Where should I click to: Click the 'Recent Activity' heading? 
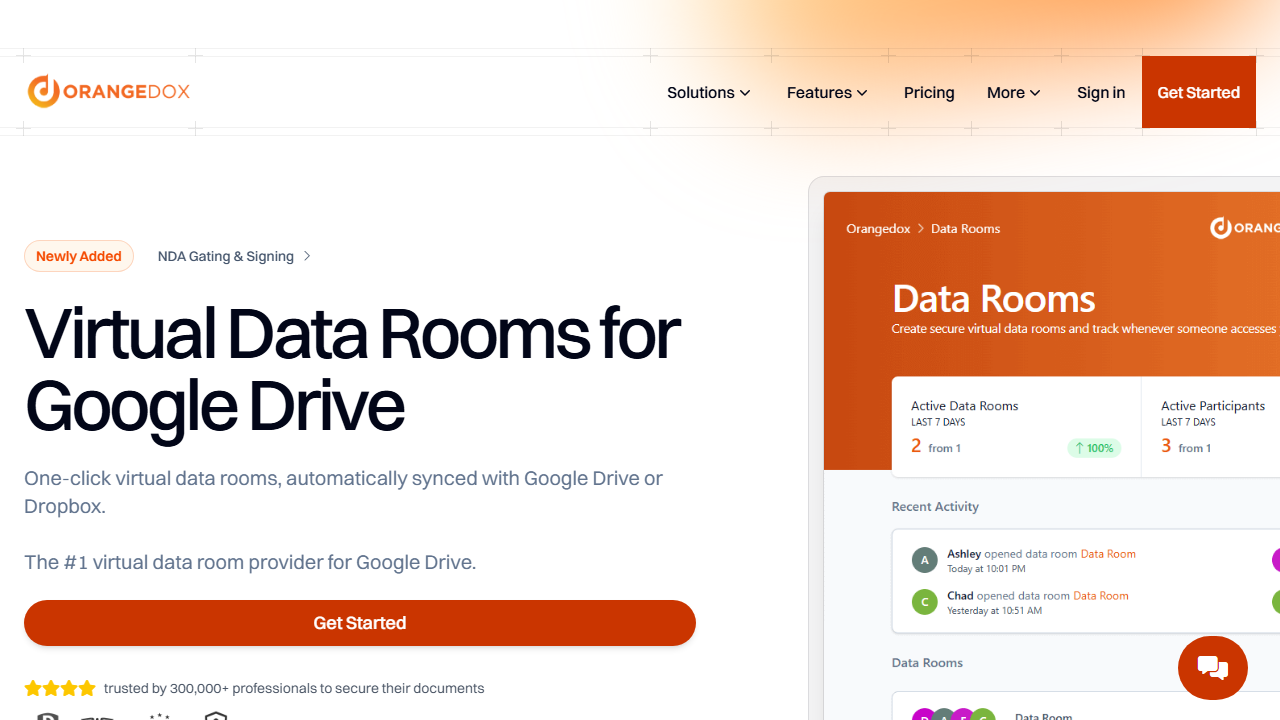pyautogui.click(x=935, y=506)
